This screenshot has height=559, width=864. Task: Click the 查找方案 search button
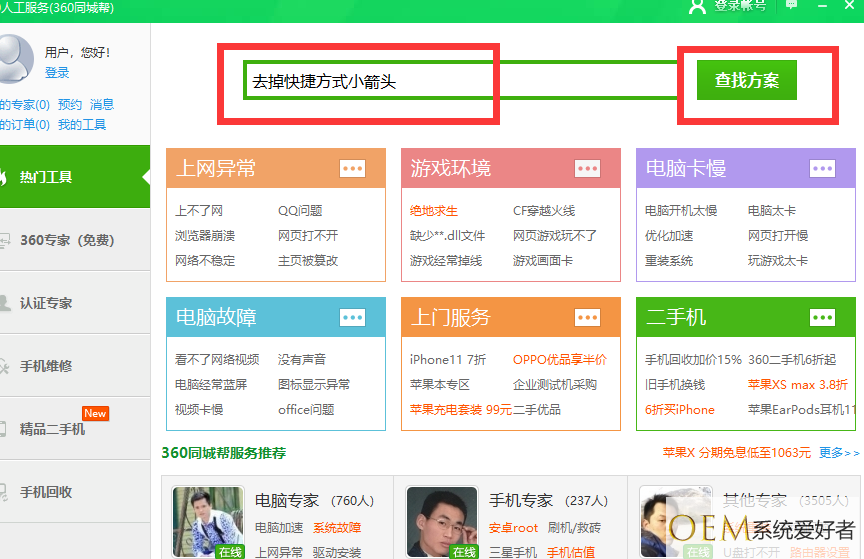pyautogui.click(x=746, y=81)
